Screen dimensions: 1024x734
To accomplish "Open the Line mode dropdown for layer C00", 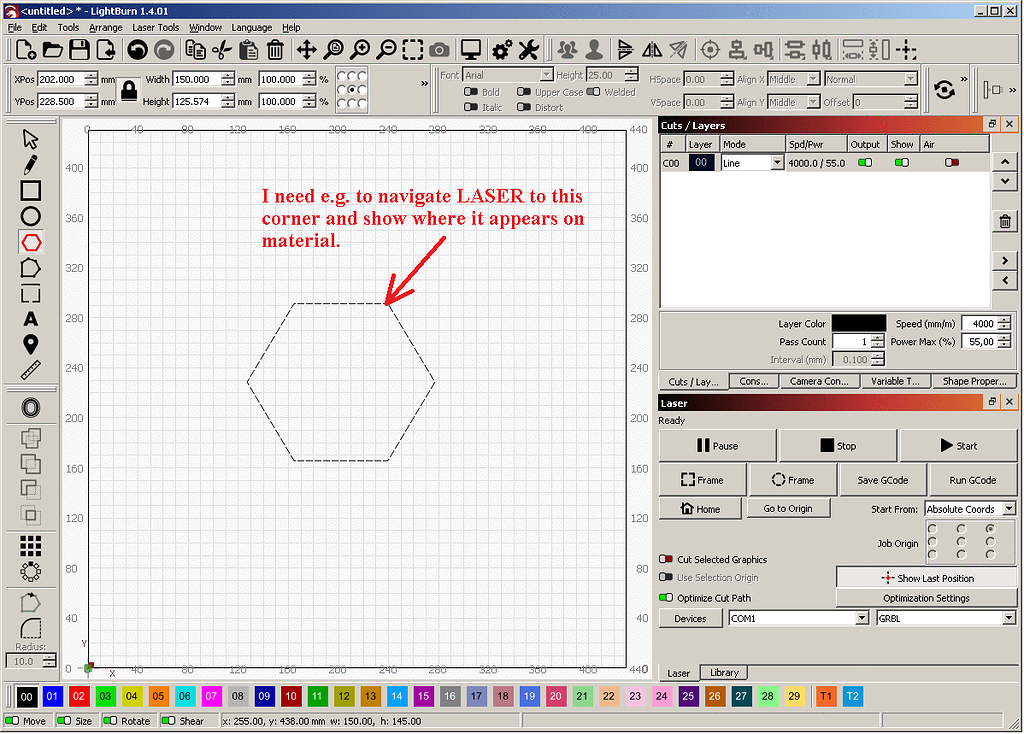I will (x=752, y=162).
